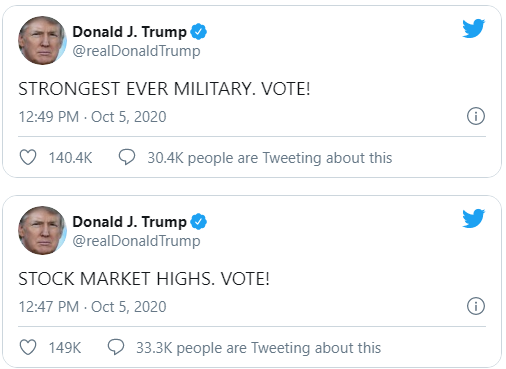Image resolution: width=506 pixels, height=369 pixels.
Task: Click reply bubble icon beside 33.3K
Action: tap(116, 347)
